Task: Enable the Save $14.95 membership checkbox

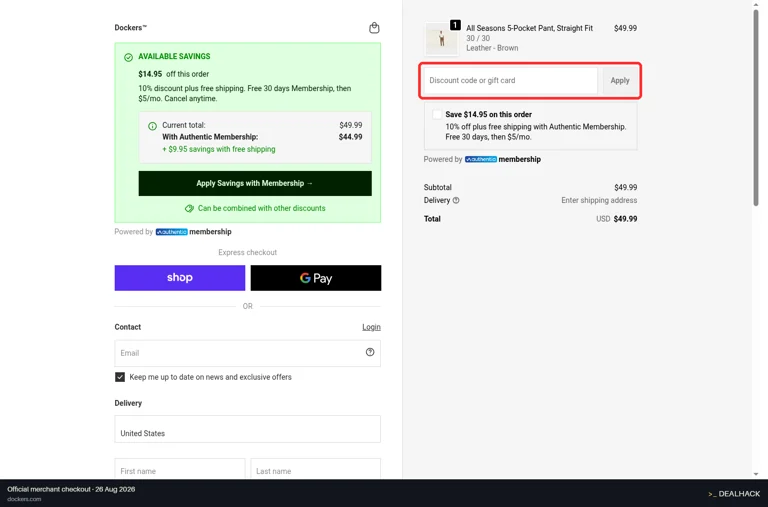Action: pos(437,115)
